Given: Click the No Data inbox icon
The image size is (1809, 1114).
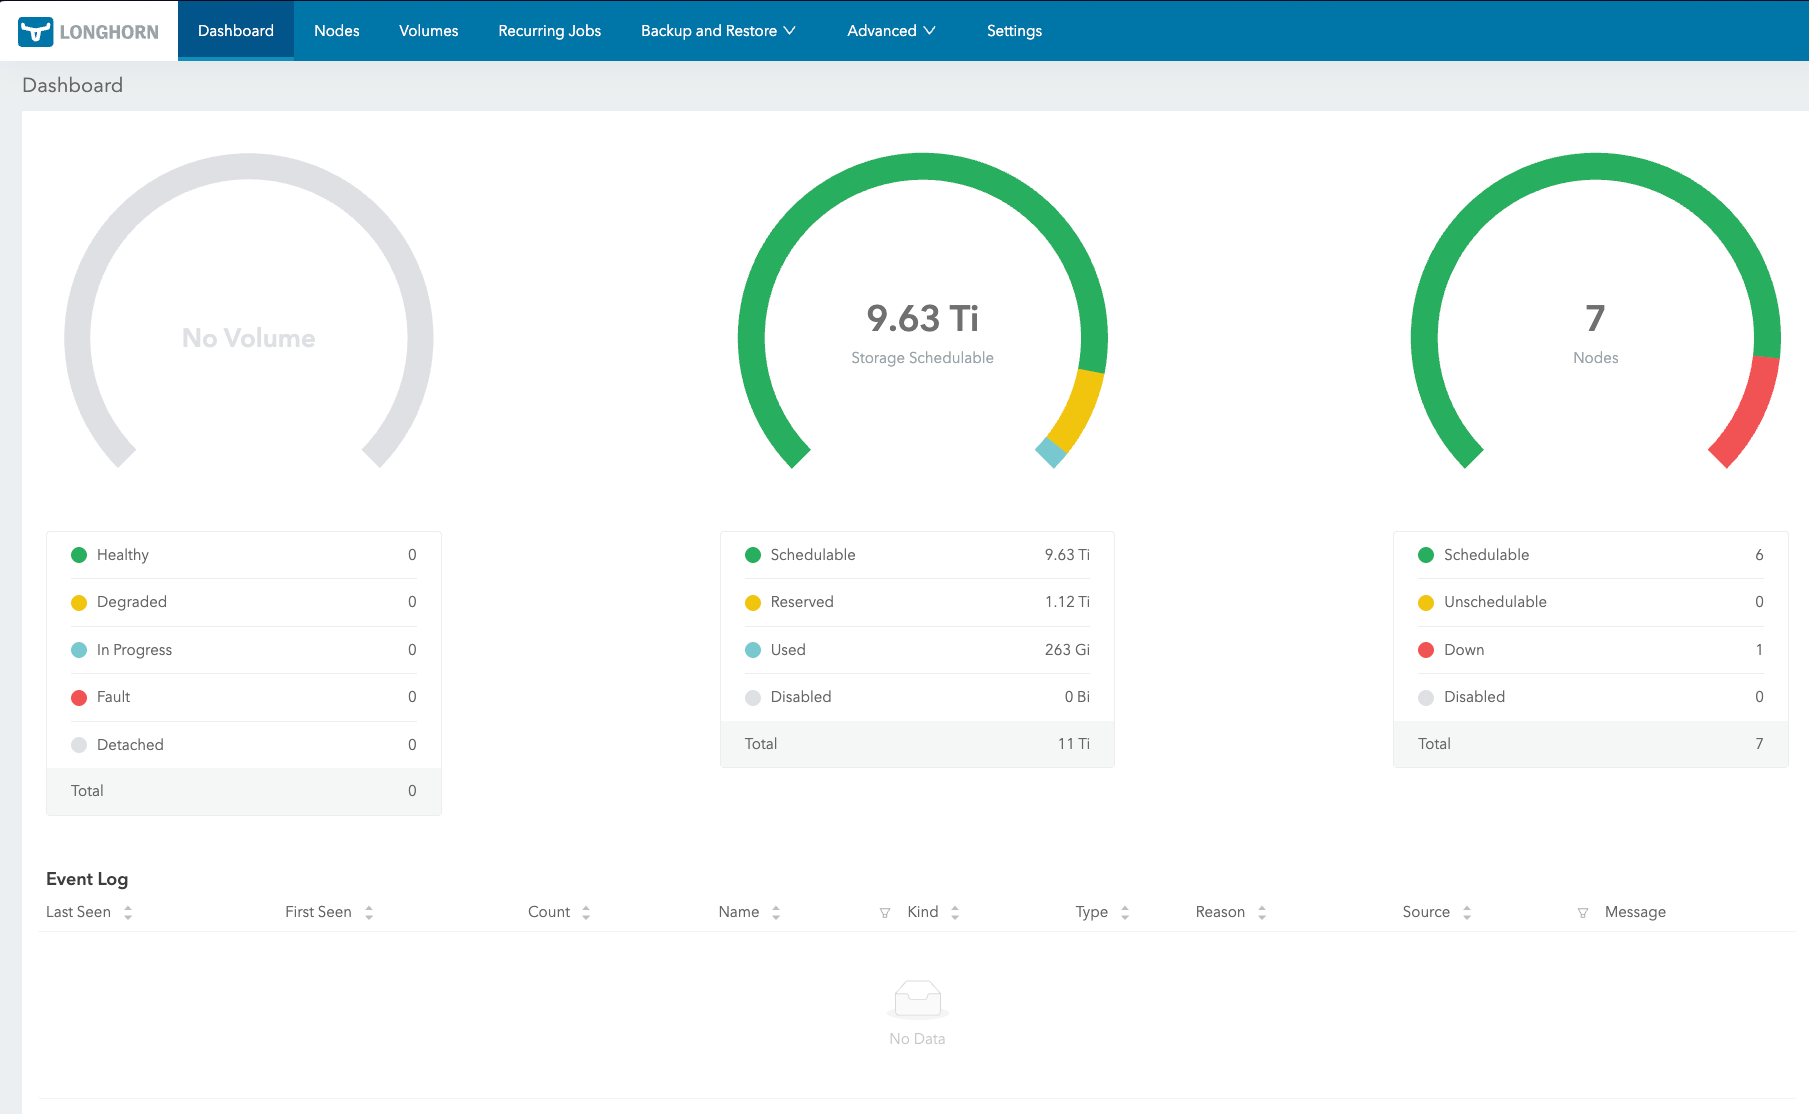Looking at the screenshot, I should 916,997.
